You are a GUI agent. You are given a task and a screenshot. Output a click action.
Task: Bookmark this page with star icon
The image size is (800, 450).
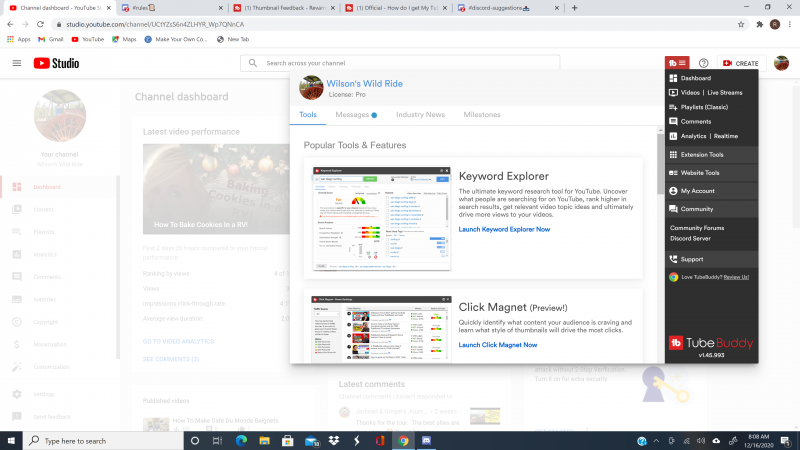coord(742,24)
